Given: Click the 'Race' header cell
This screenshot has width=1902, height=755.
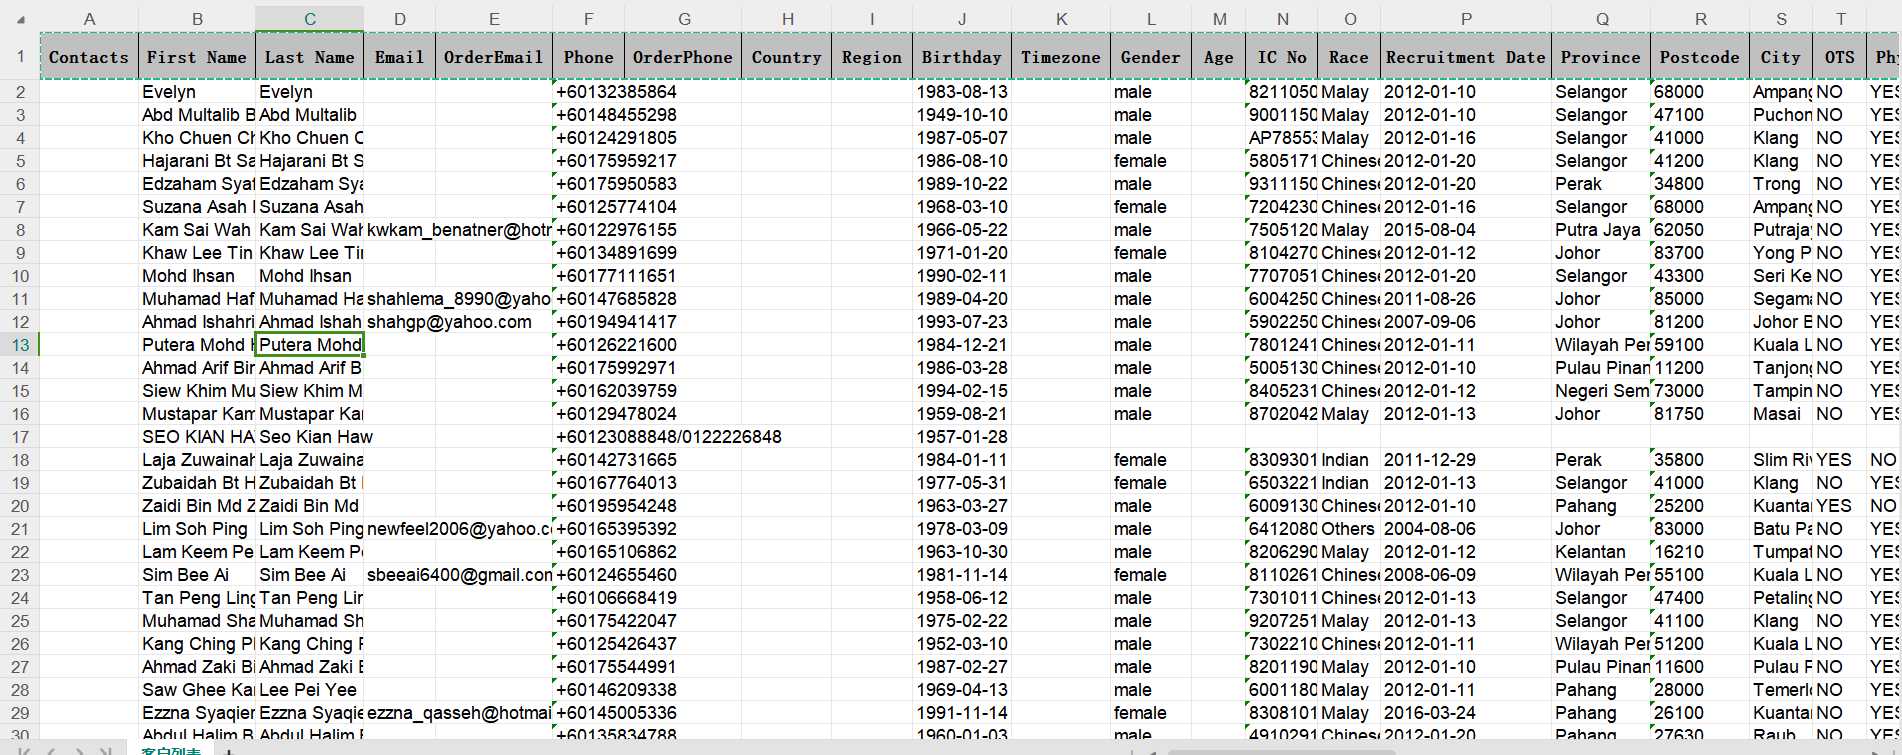Looking at the screenshot, I should click(x=1349, y=57).
